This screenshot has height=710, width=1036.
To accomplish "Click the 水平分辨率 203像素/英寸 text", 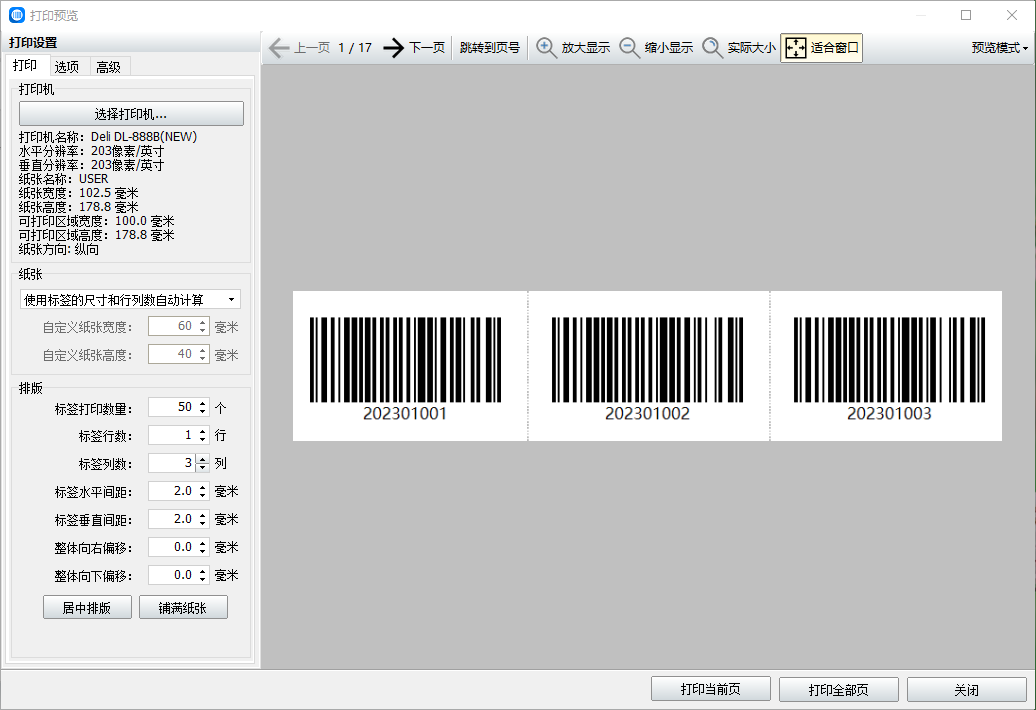I will [x=91, y=151].
